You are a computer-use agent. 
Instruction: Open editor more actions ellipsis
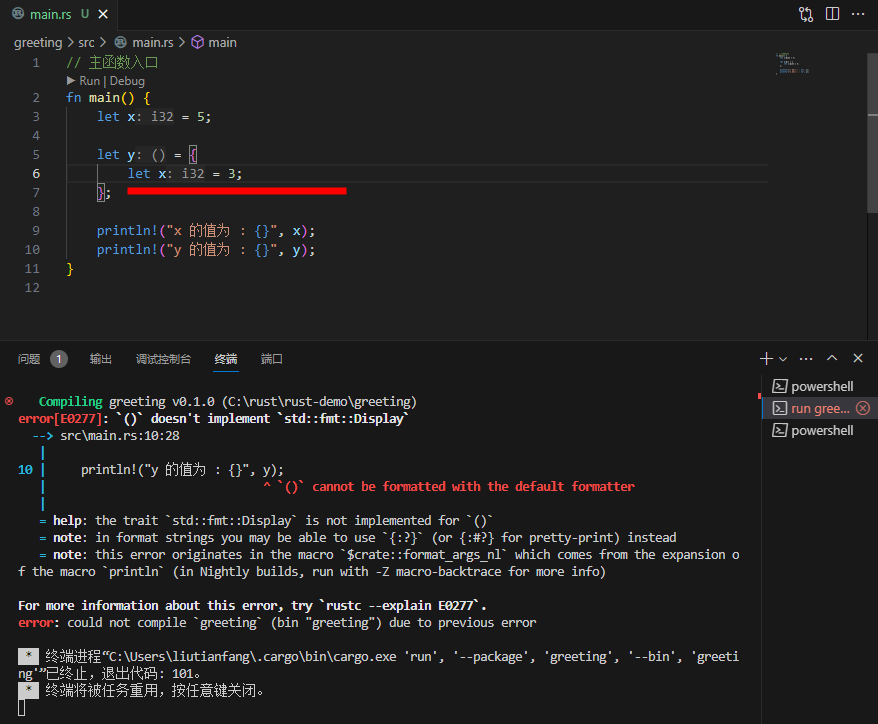858,14
